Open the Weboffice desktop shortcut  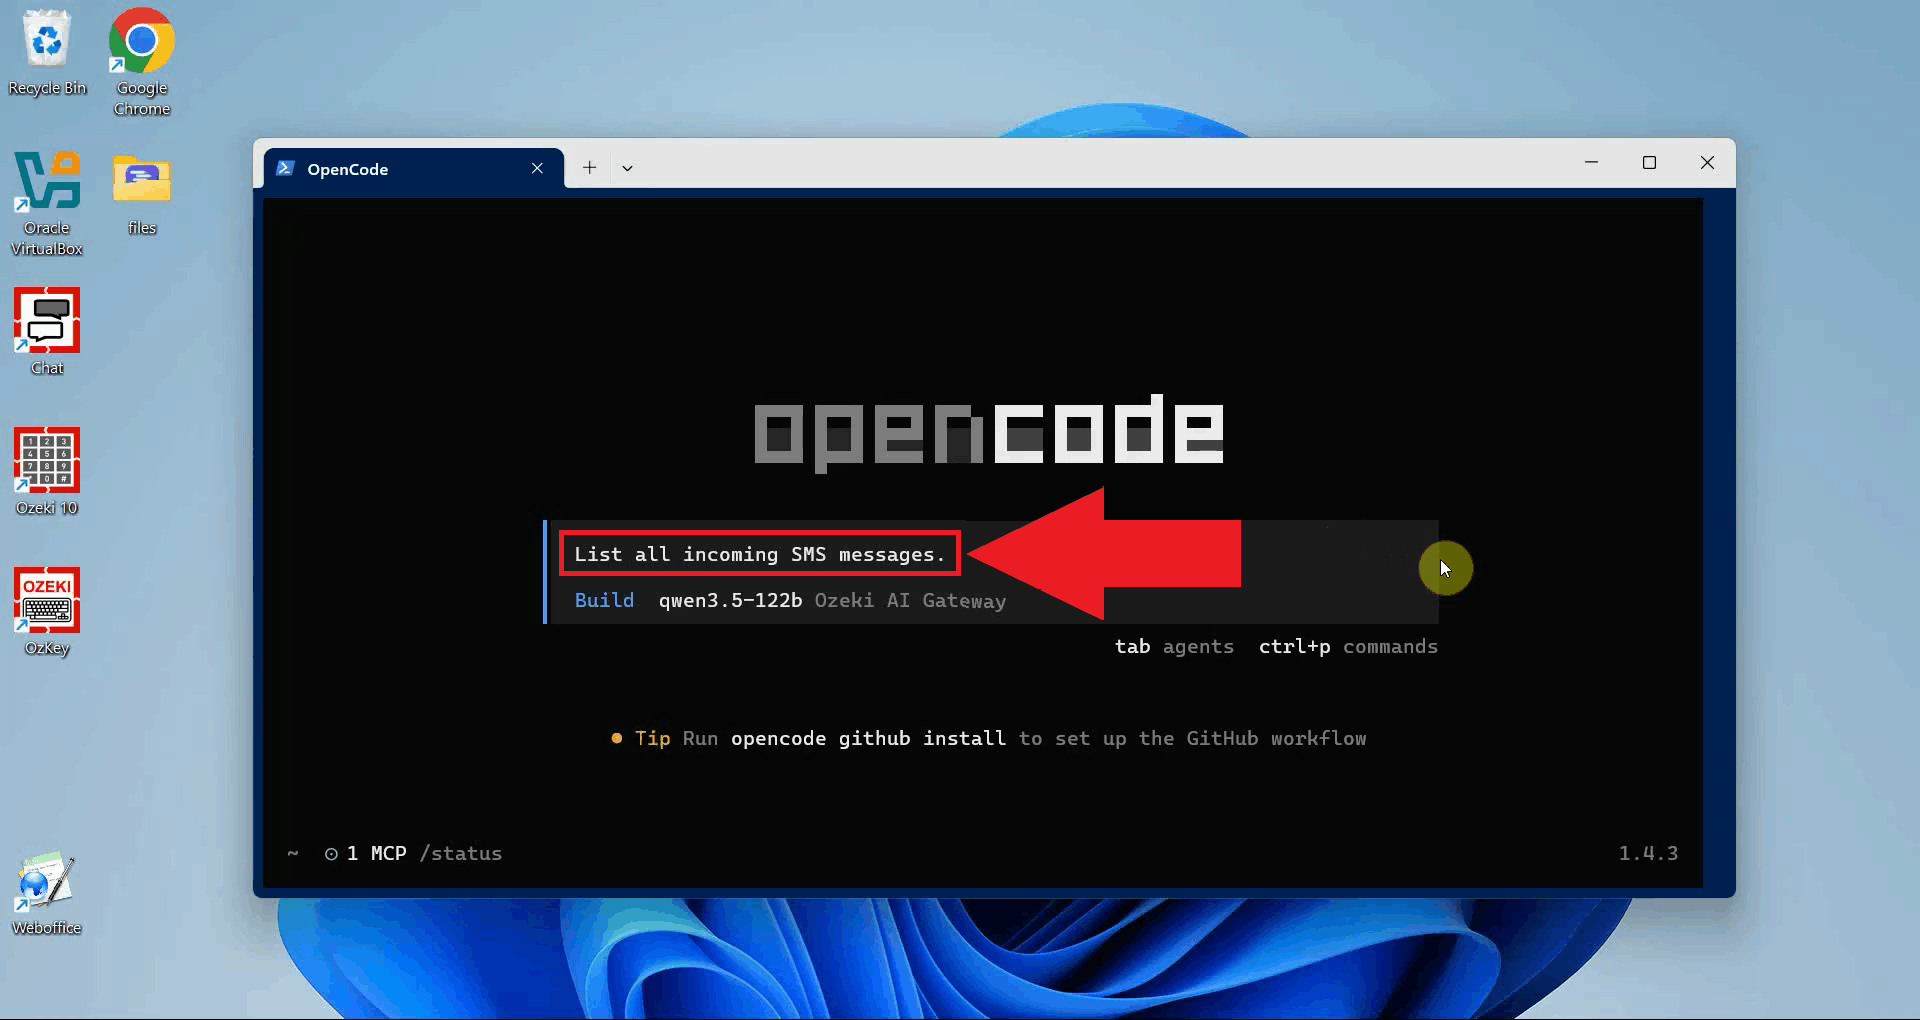click(47, 893)
